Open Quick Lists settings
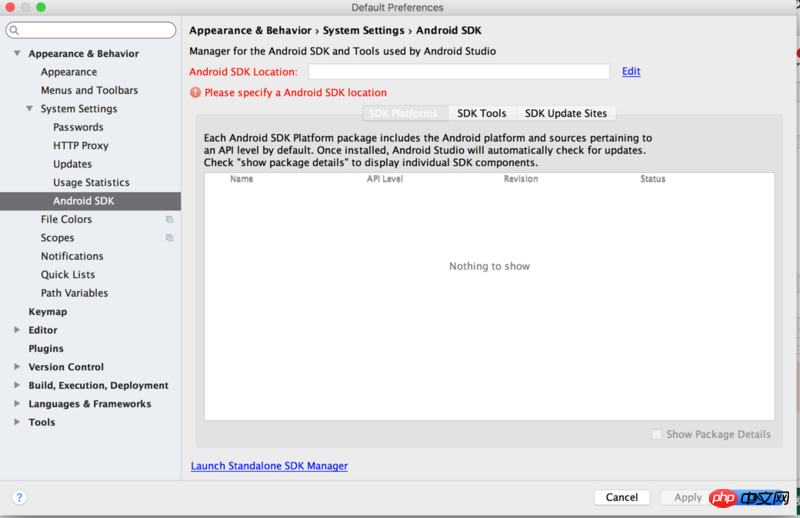This screenshot has width=800, height=518. coord(68,275)
